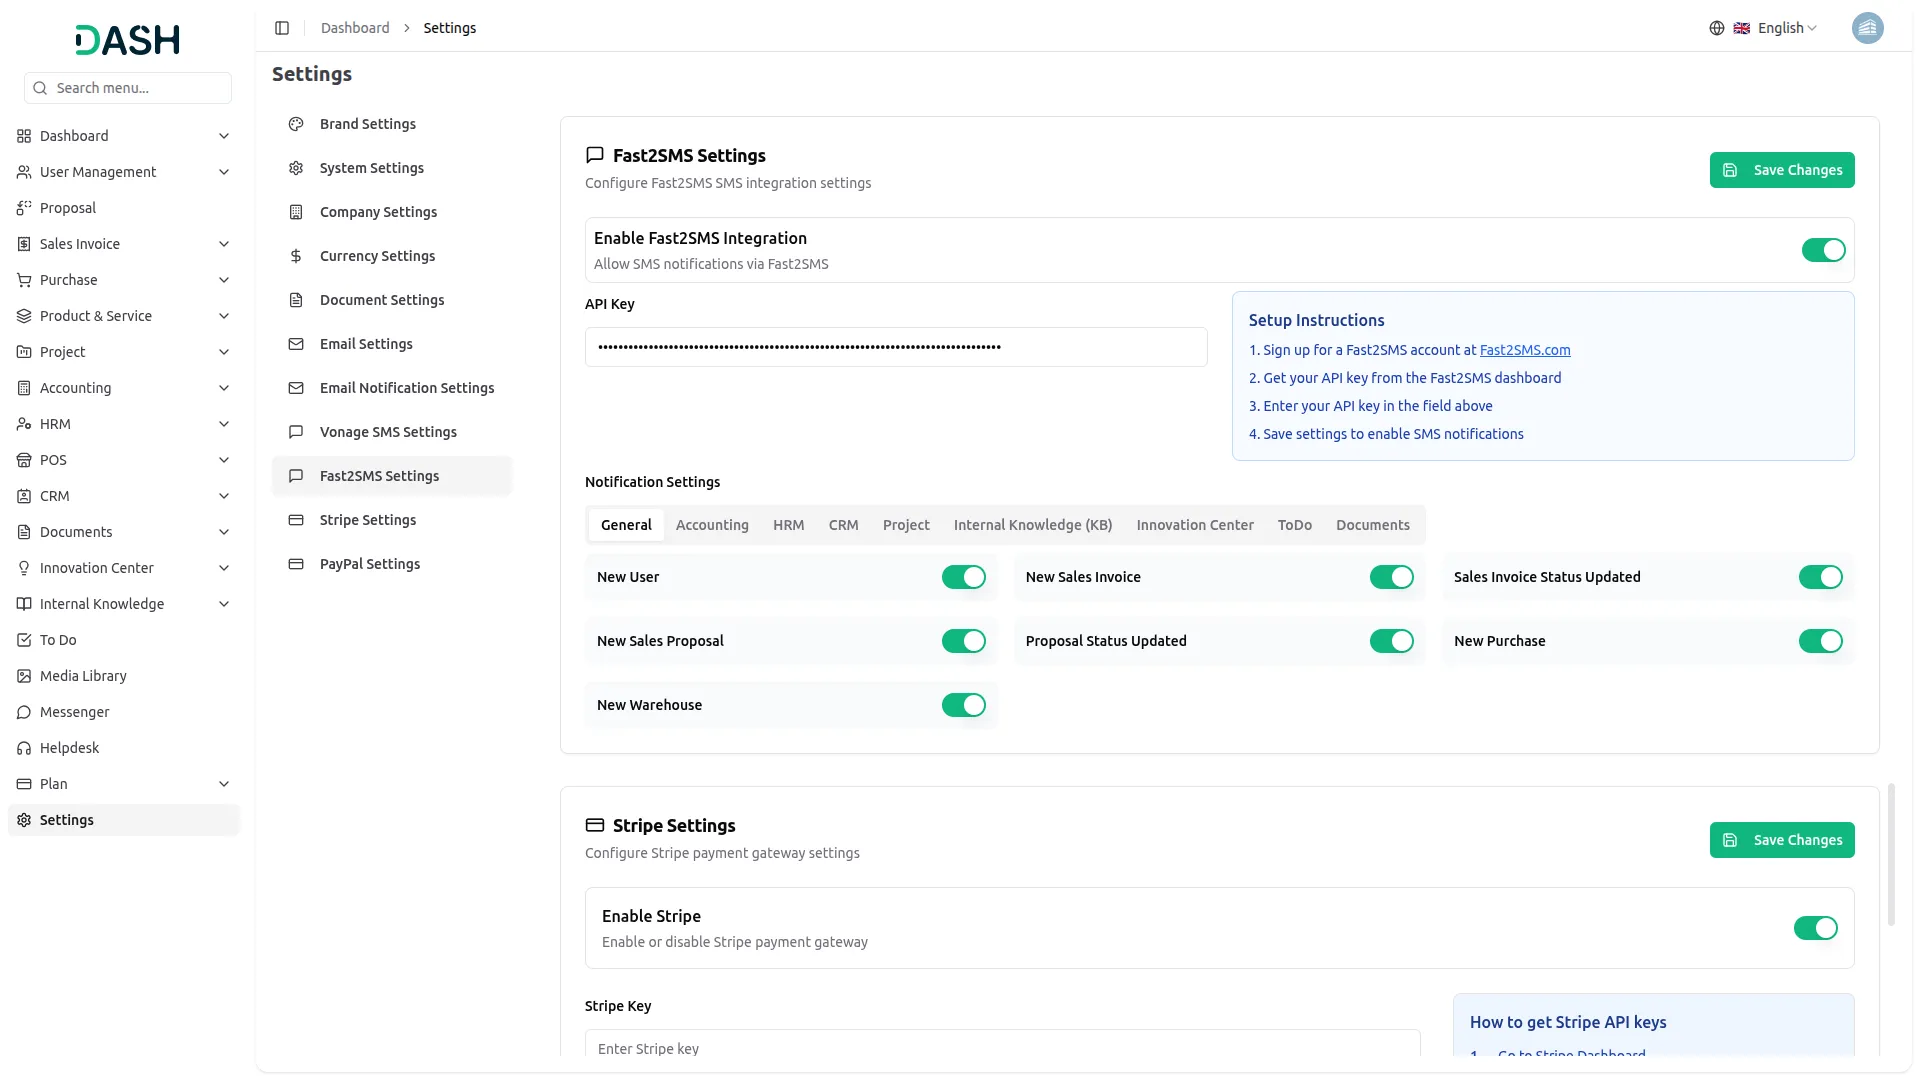
Task: Click the Purchase cart icon
Action: point(24,280)
